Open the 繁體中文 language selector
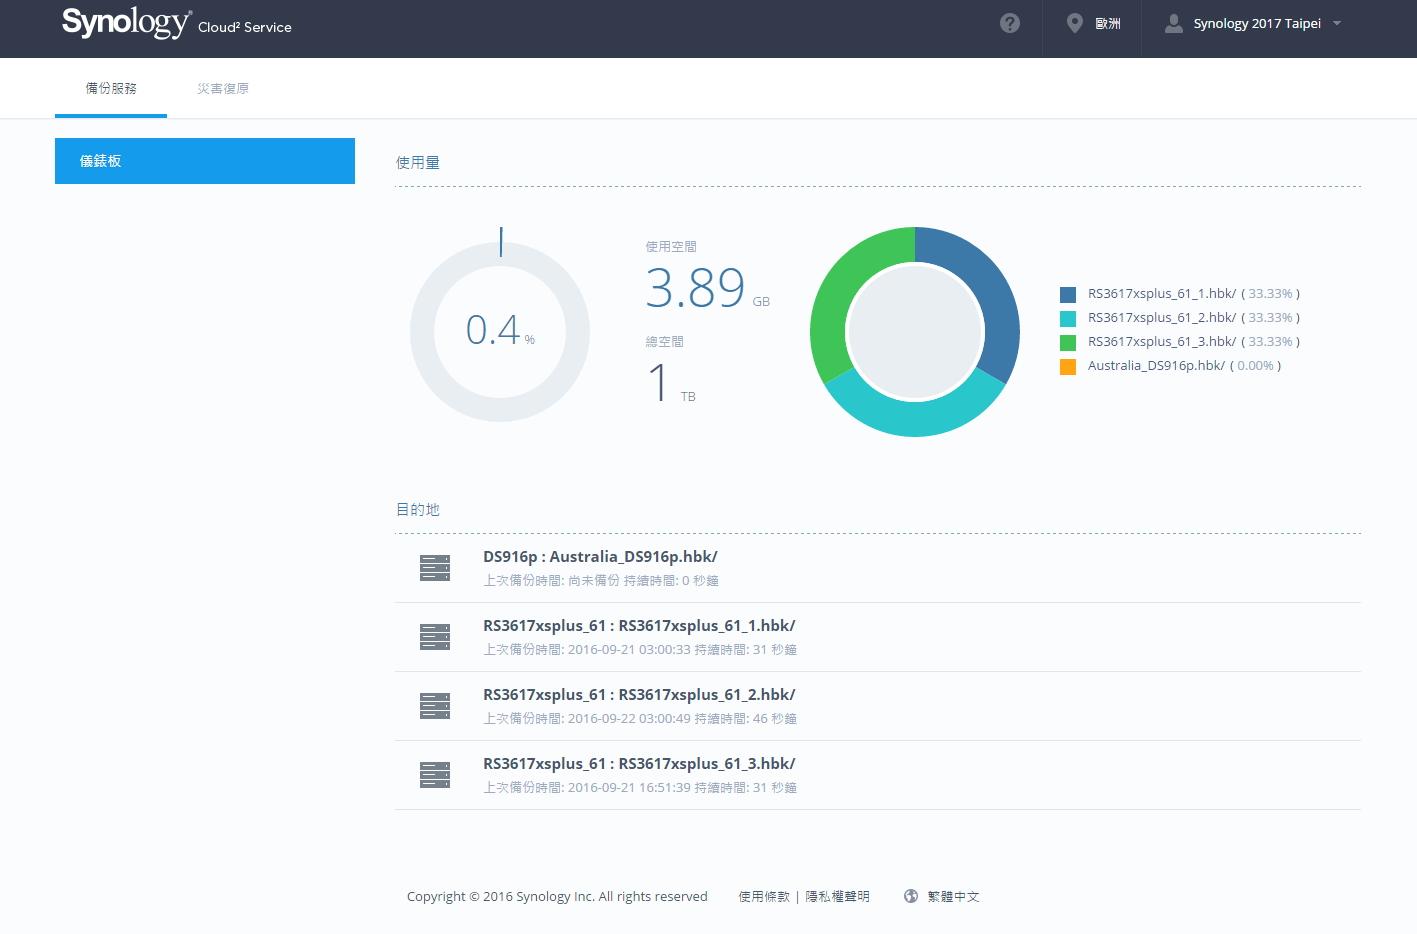 tap(953, 896)
